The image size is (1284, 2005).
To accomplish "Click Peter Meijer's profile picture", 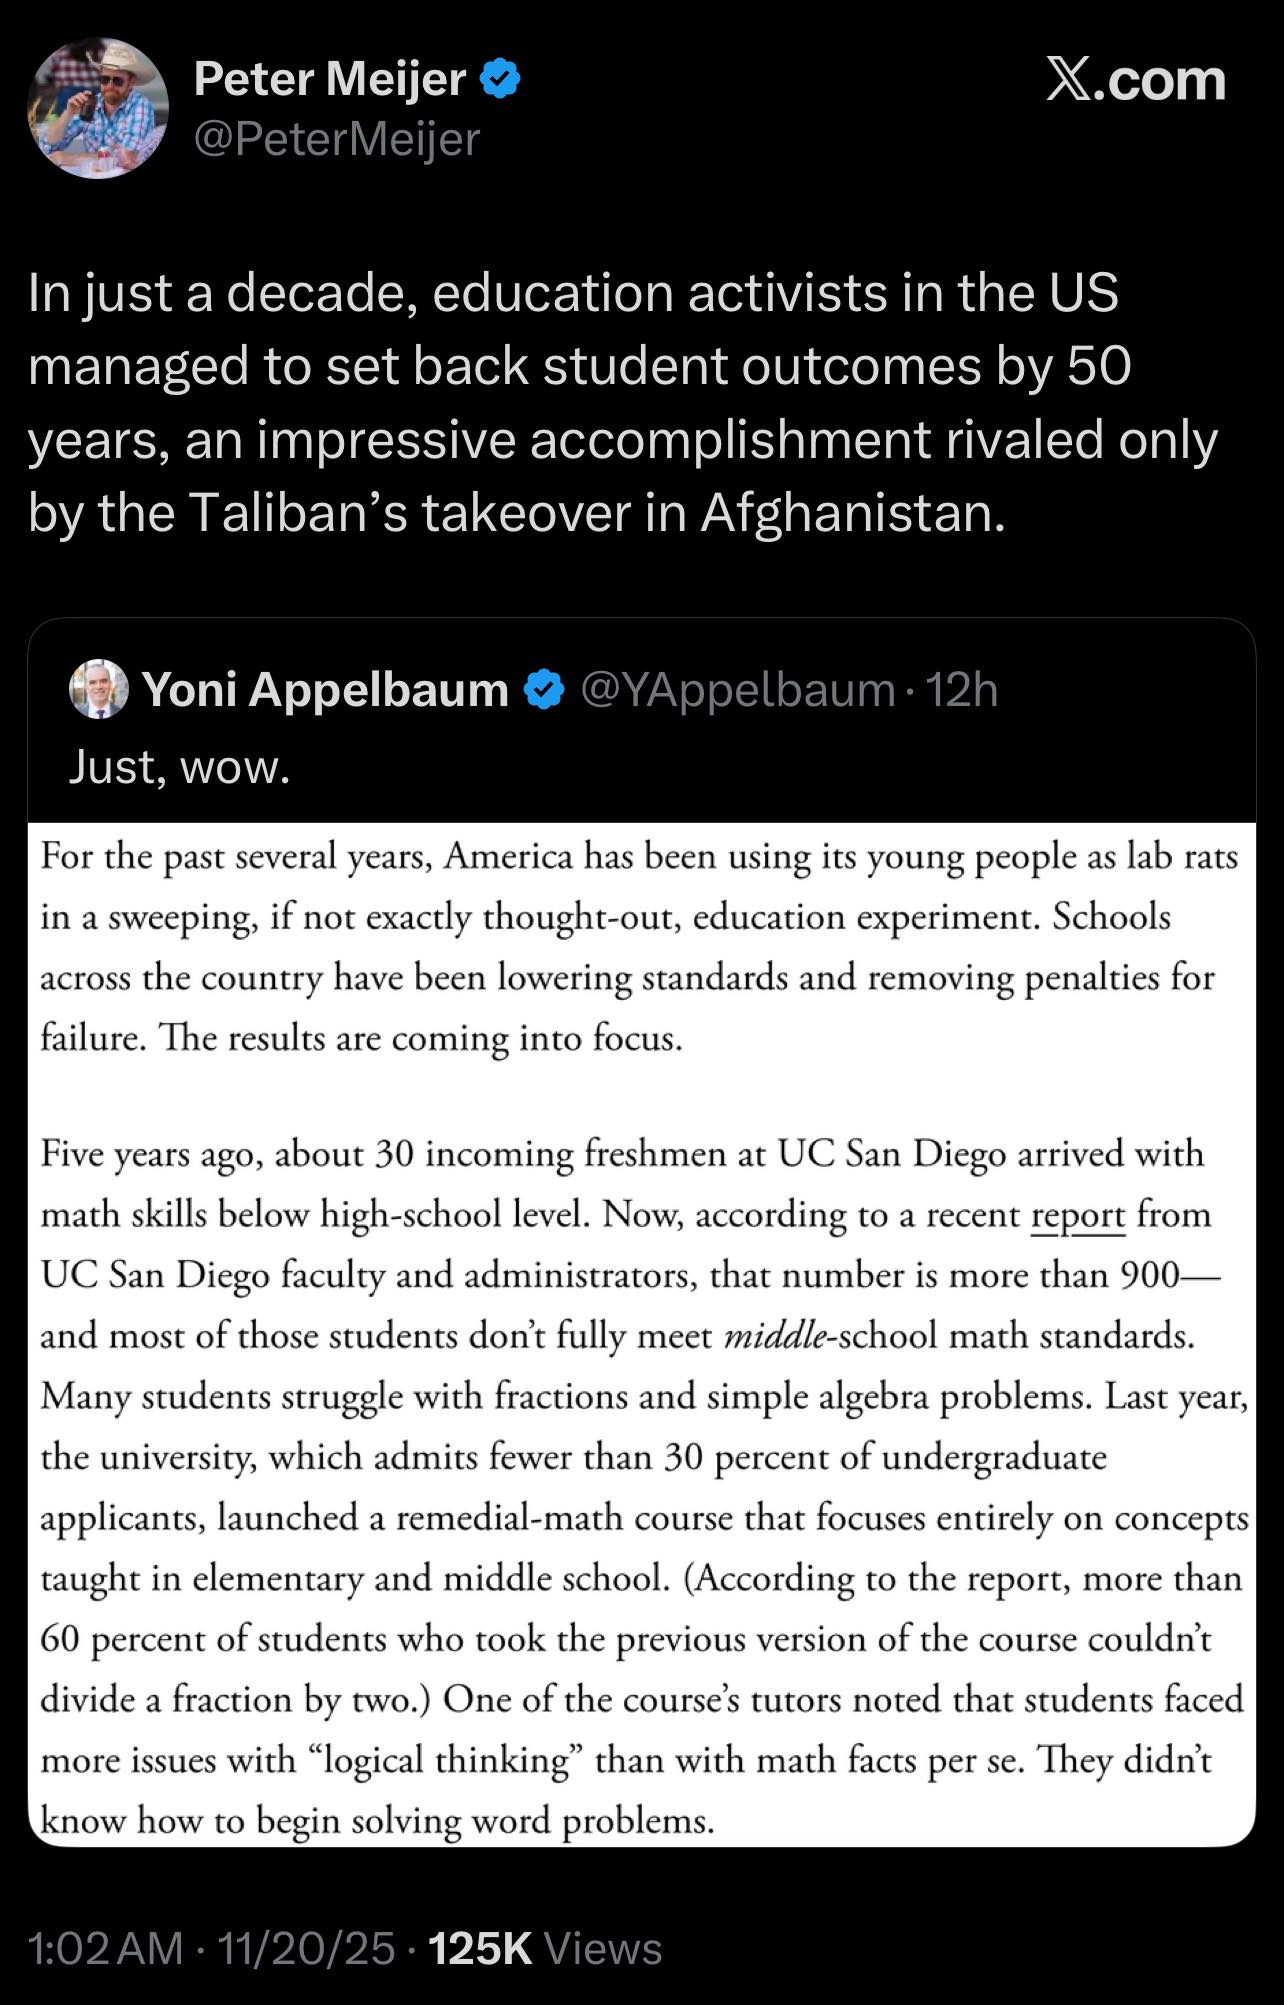I will coord(100,110).
